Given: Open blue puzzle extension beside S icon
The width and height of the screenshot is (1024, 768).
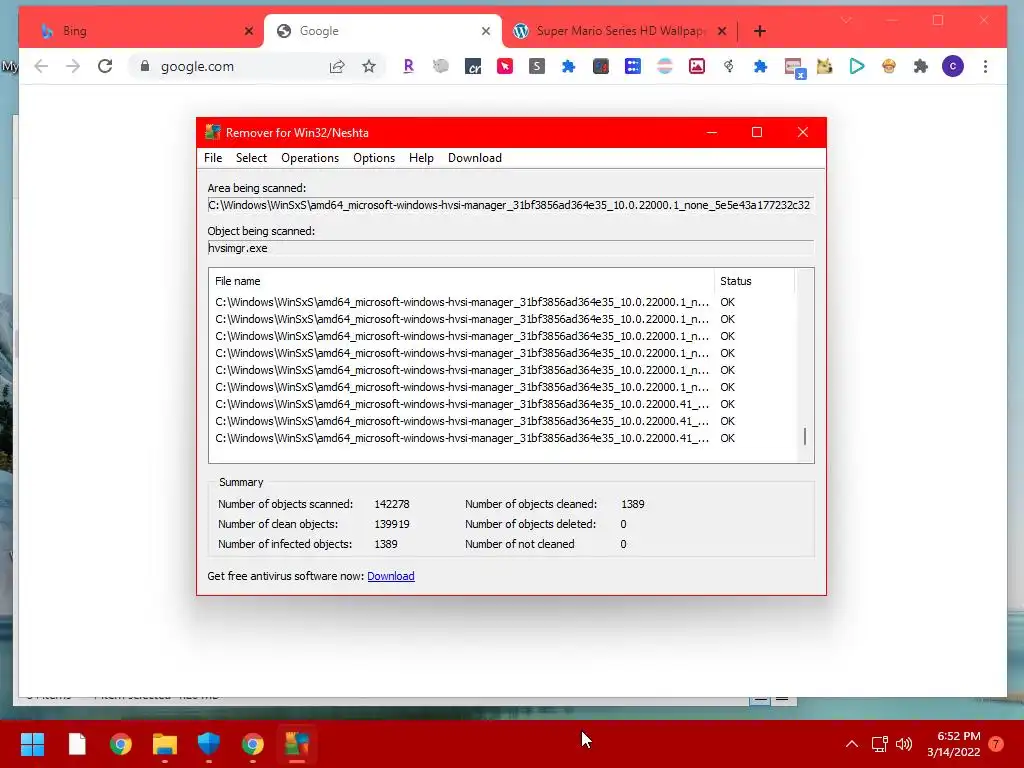Looking at the screenshot, I should [569, 66].
